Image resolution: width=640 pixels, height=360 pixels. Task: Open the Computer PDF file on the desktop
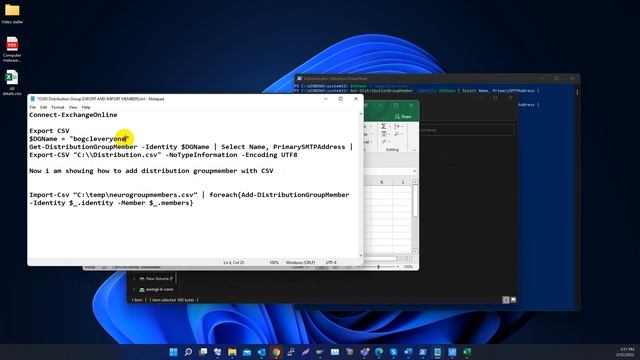point(12,49)
